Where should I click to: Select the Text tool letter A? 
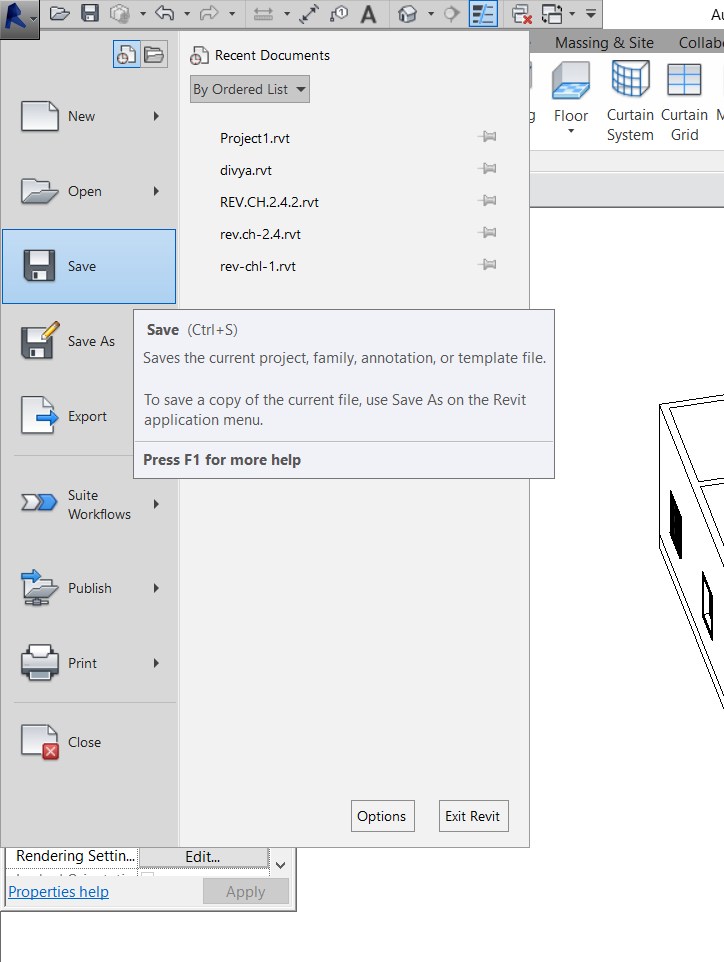point(368,14)
